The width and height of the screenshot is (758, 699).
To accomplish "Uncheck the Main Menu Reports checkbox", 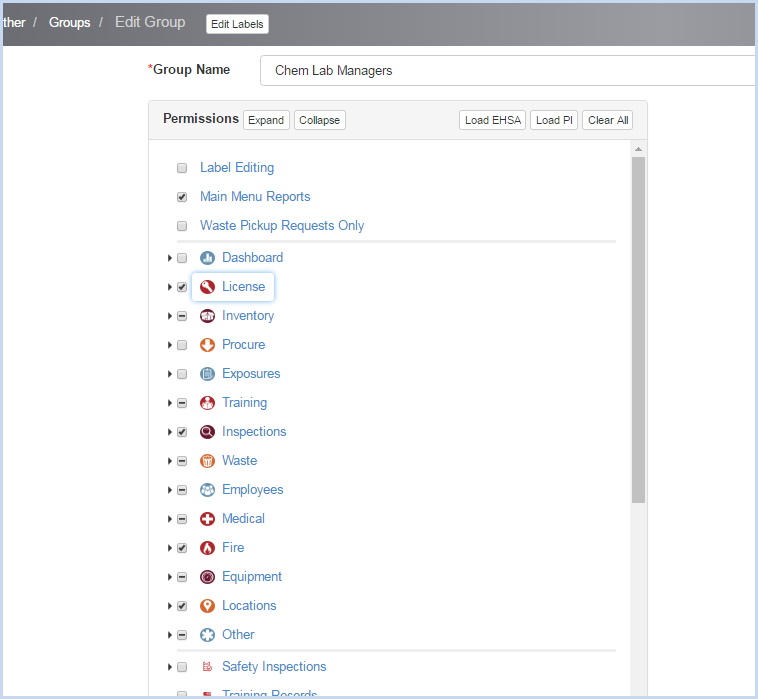I will click(x=182, y=197).
